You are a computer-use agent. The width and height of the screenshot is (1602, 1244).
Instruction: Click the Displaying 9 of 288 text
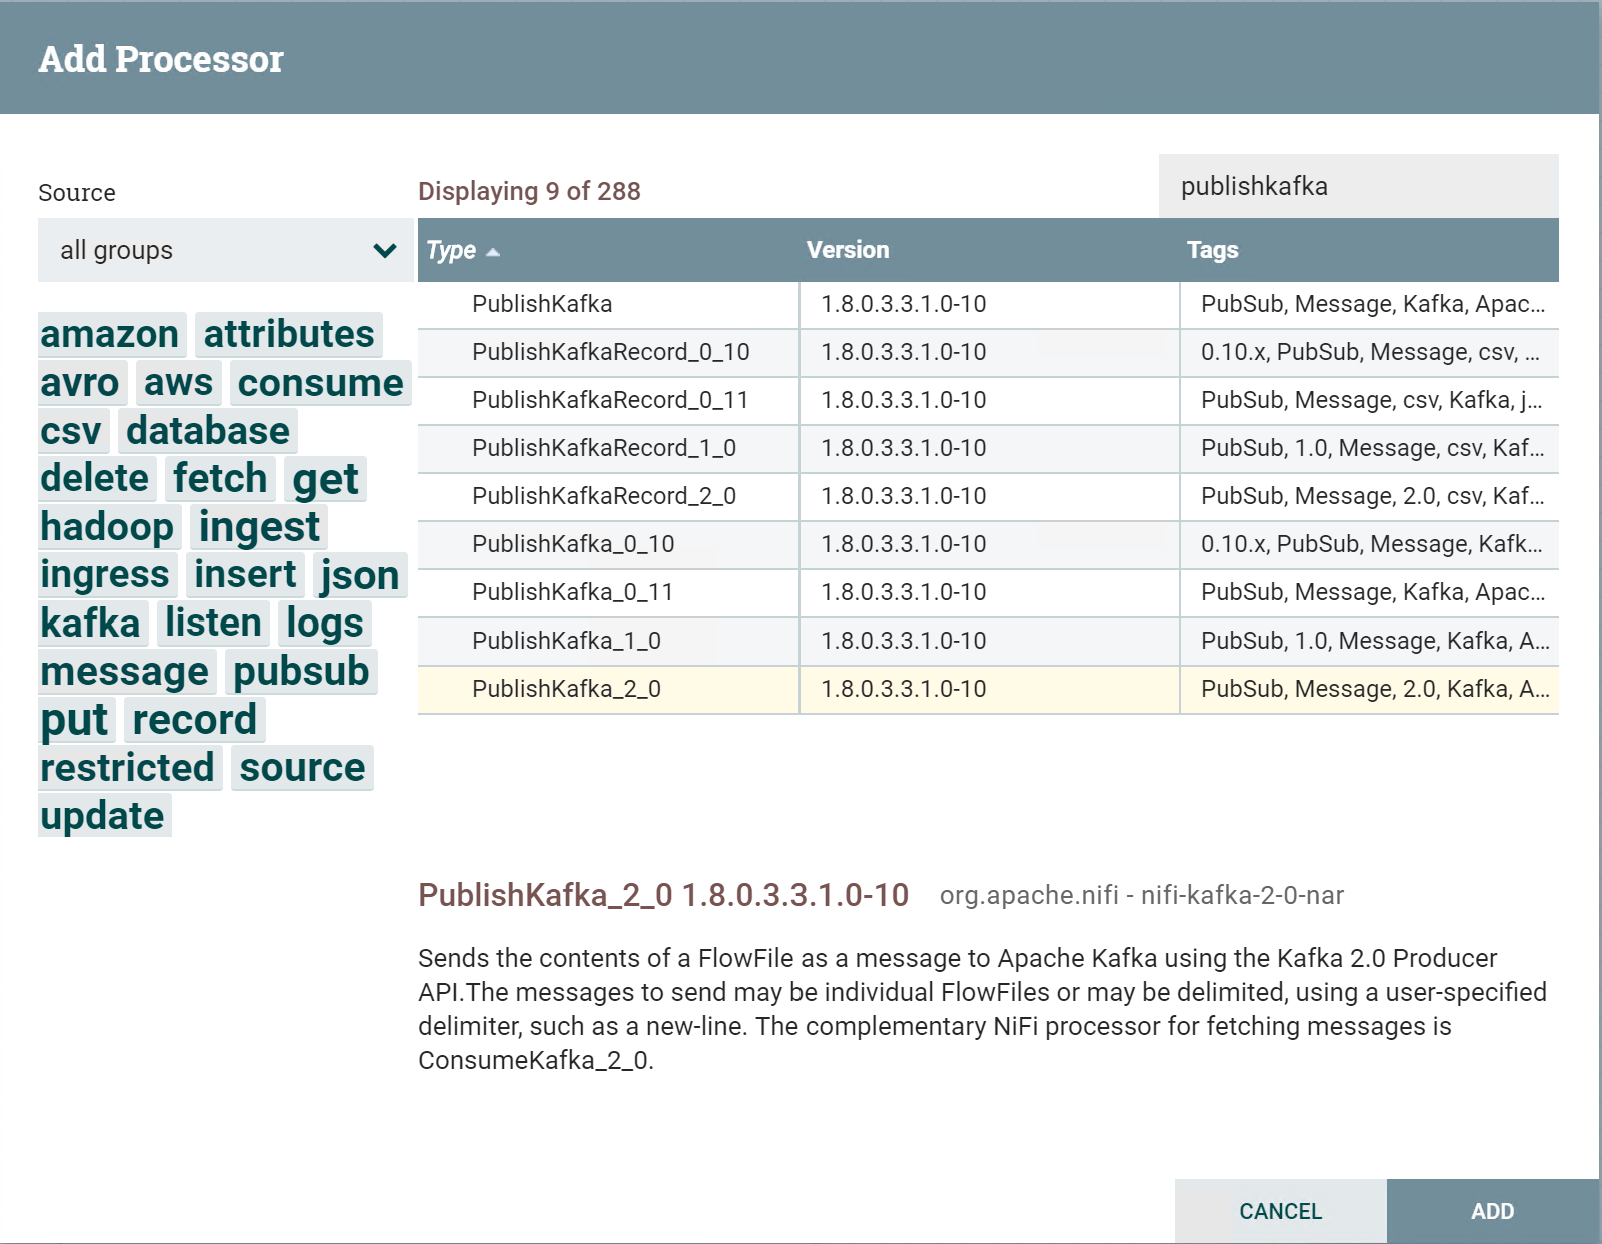pyautogui.click(x=529, y=191)
